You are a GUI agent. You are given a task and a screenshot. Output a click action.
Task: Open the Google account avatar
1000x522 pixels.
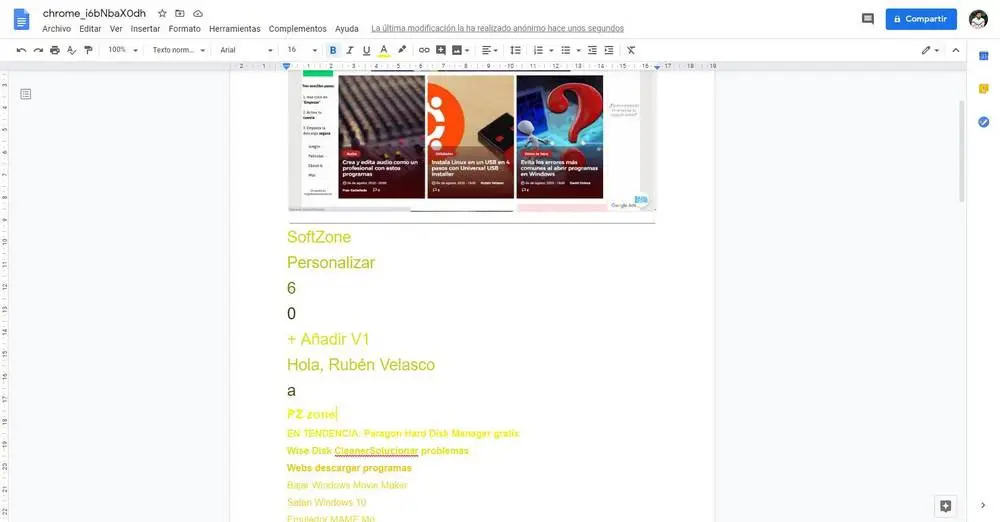click(978, 19)
